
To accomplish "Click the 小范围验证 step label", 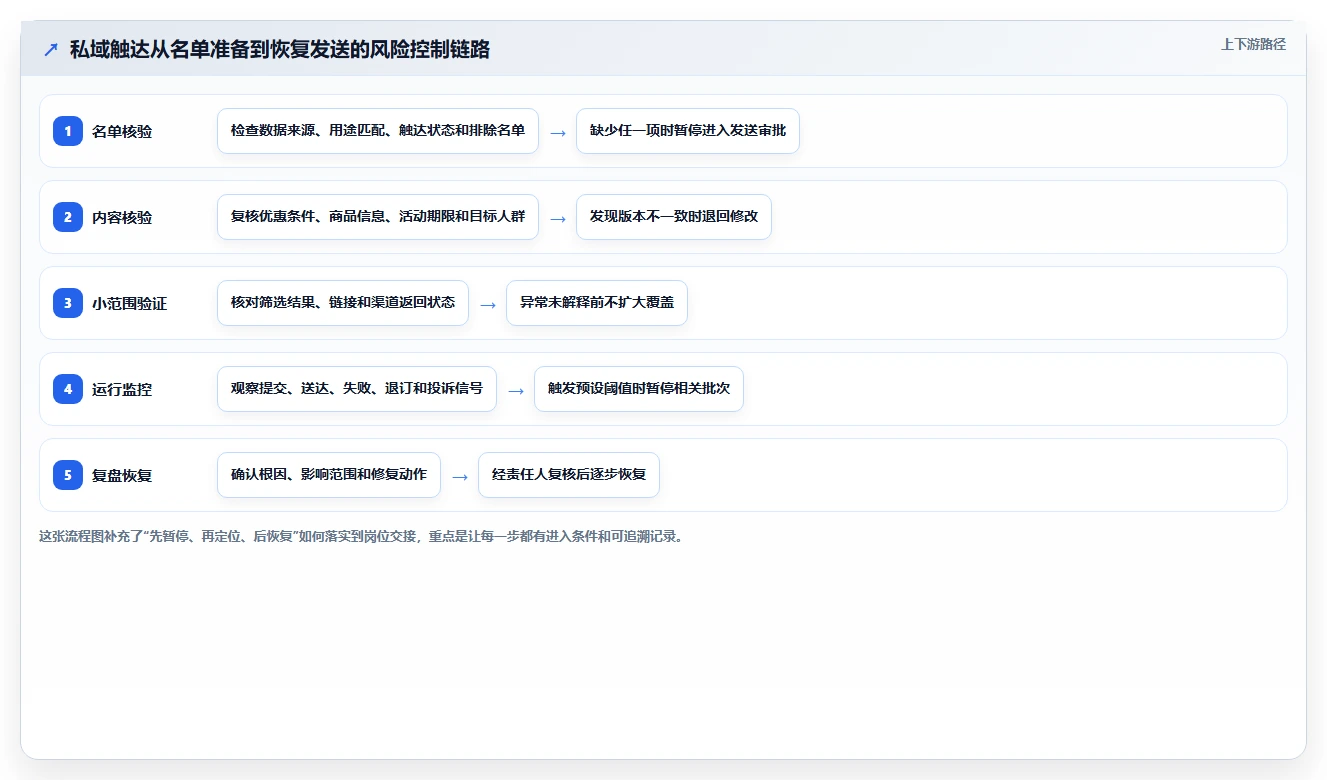I will click(x=130, y=304).
